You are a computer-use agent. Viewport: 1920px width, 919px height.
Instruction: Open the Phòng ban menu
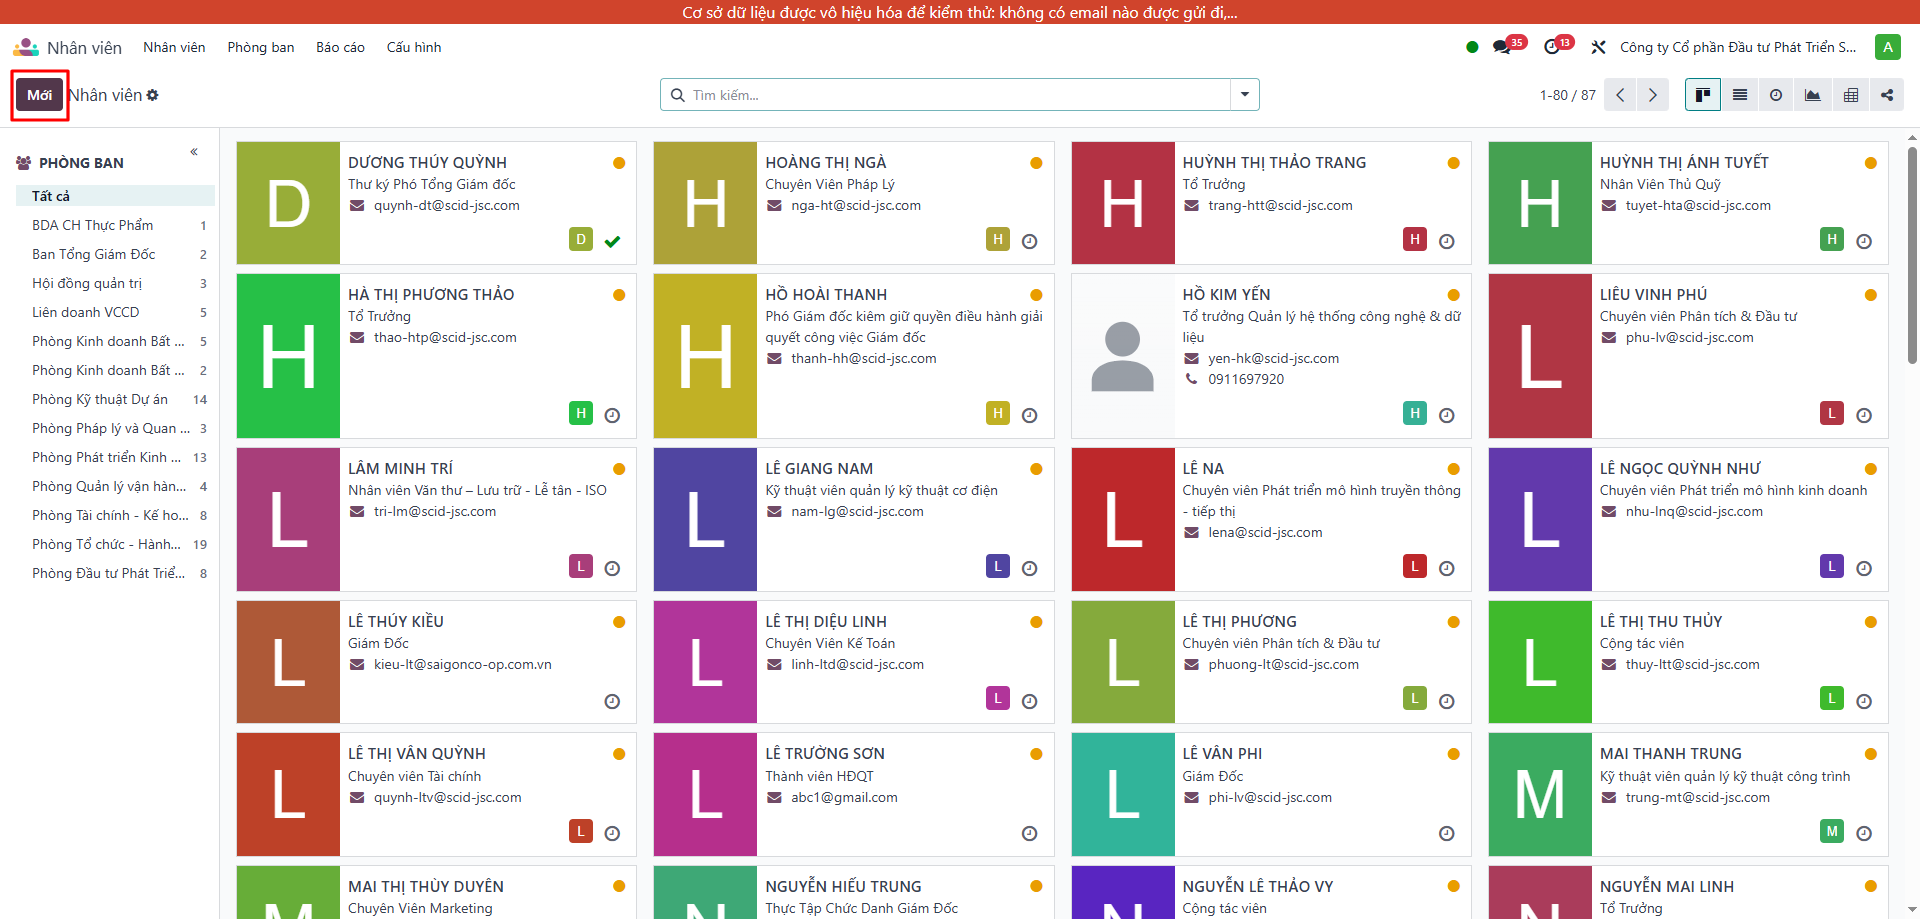tap(260, 47)
